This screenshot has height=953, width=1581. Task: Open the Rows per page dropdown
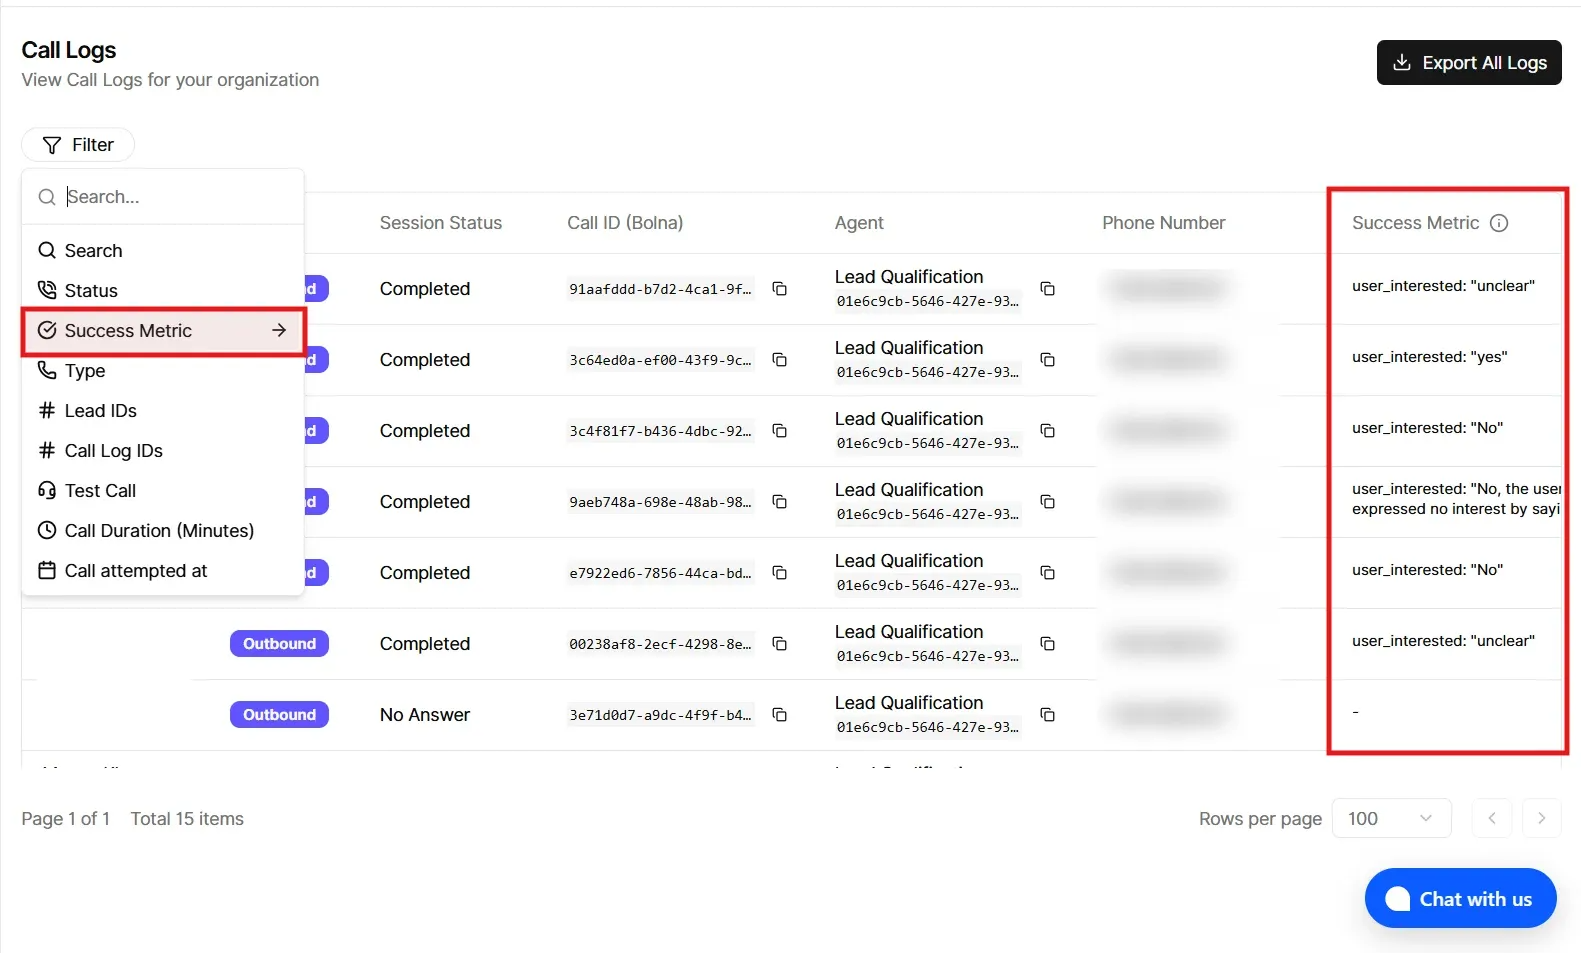point(1390,819)
